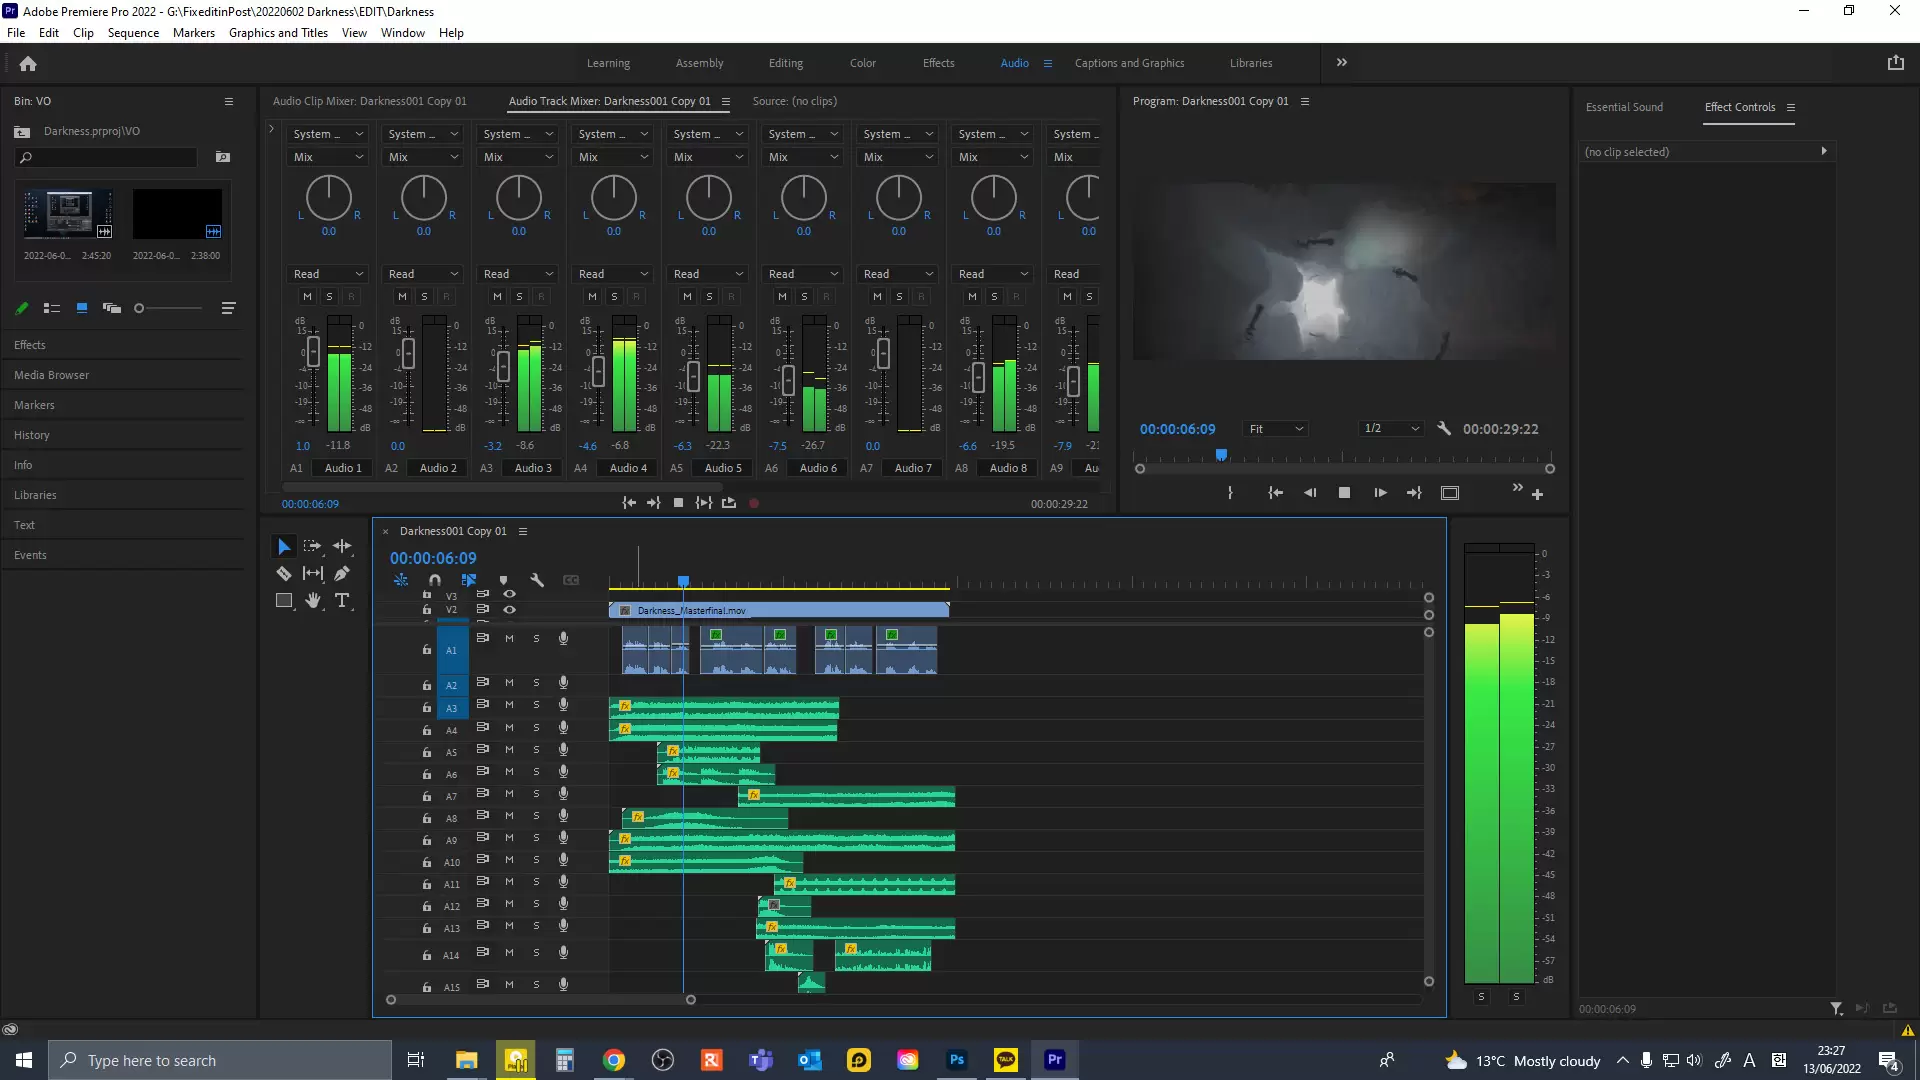Image resolution: width=1920 pixels, height=1080 pixels.
Task: Click the Add Marker icon in timeline
Action: point(503,580)
